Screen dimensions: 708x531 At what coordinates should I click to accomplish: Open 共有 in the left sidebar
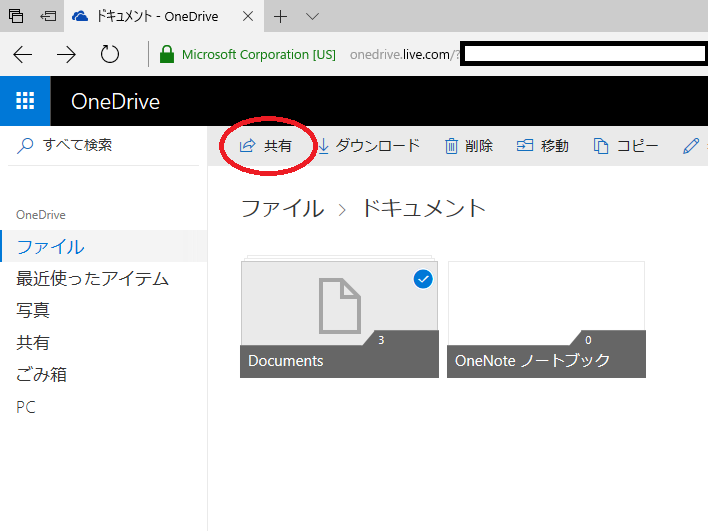click(33, 343)
